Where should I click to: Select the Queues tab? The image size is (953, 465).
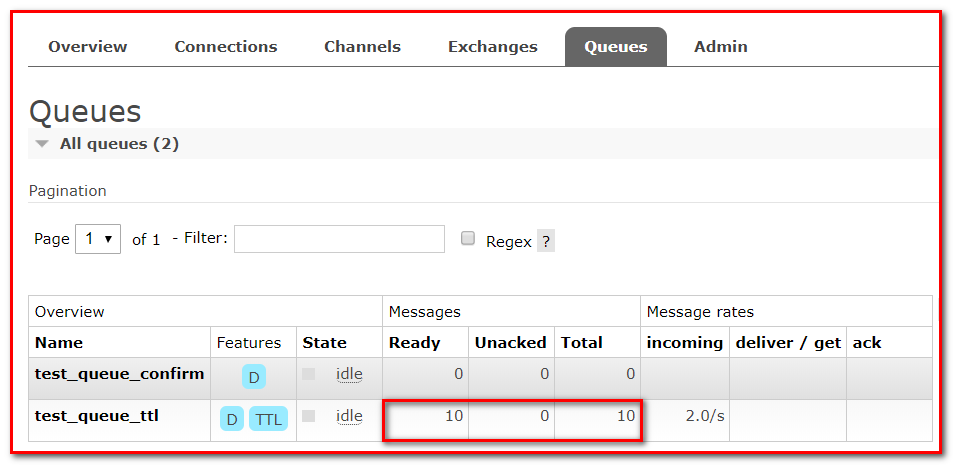click(x=616, y=47)
